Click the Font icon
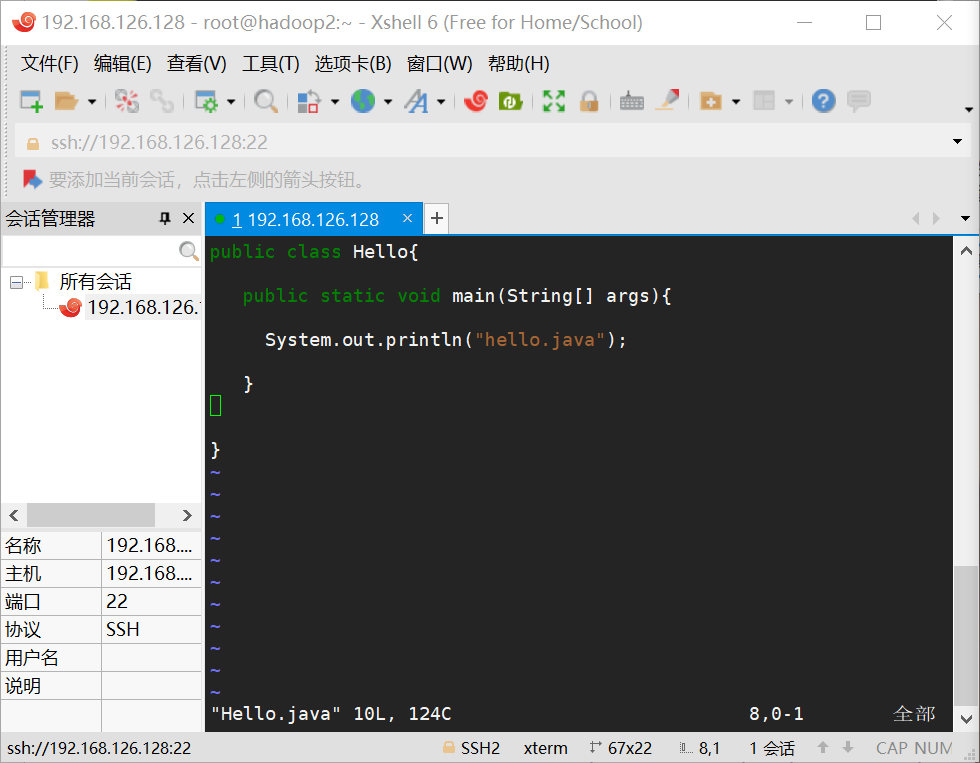The height and width of the screenshot is (763, 980). pyautogui.click(x=416, y=101)
